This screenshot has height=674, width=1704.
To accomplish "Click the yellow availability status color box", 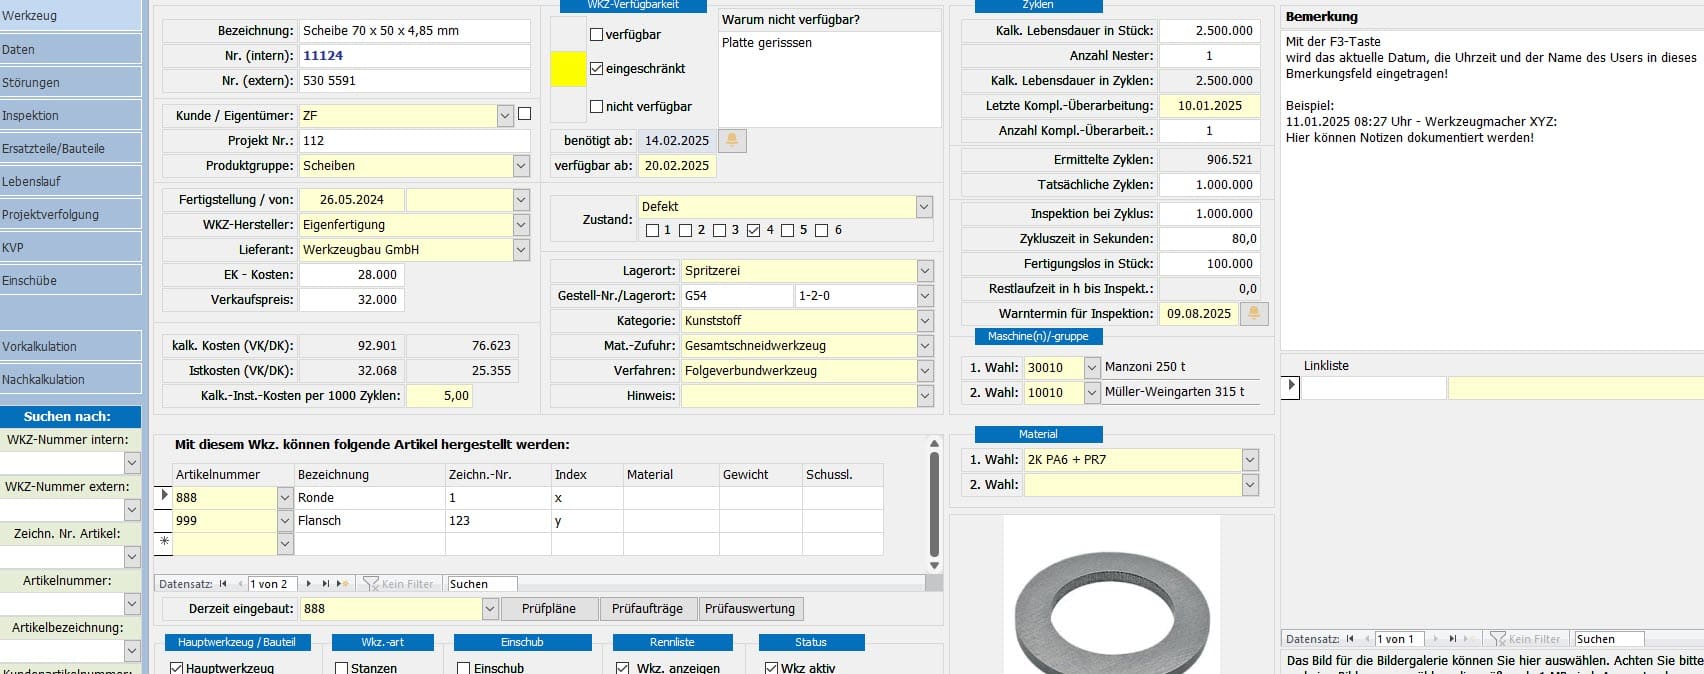I will 569,69.
